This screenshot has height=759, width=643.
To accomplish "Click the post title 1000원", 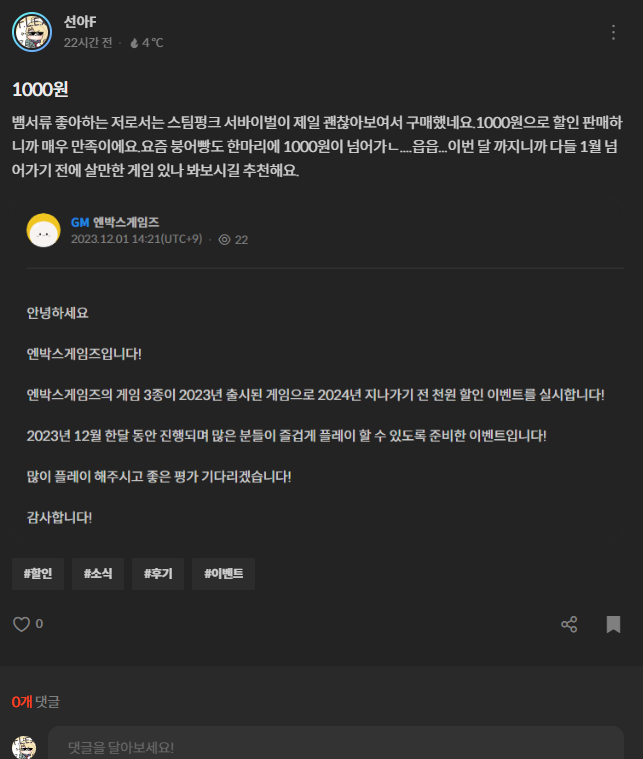I will click(40, 90).
